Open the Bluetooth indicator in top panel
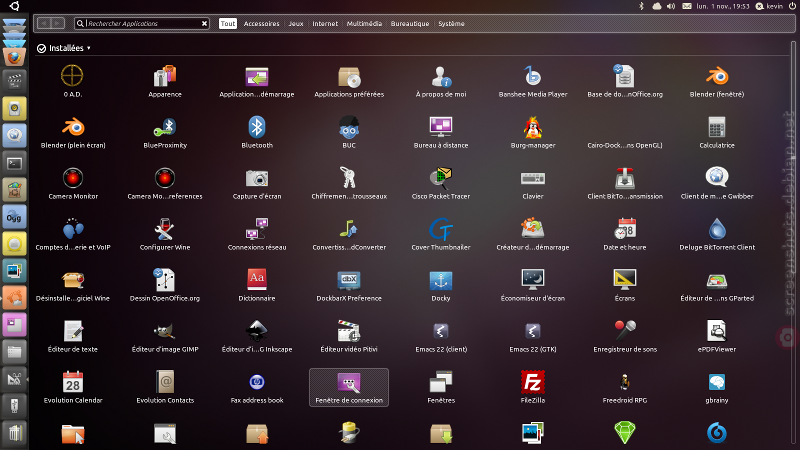This screenshot has height=450, width=800. click(642, 6)
